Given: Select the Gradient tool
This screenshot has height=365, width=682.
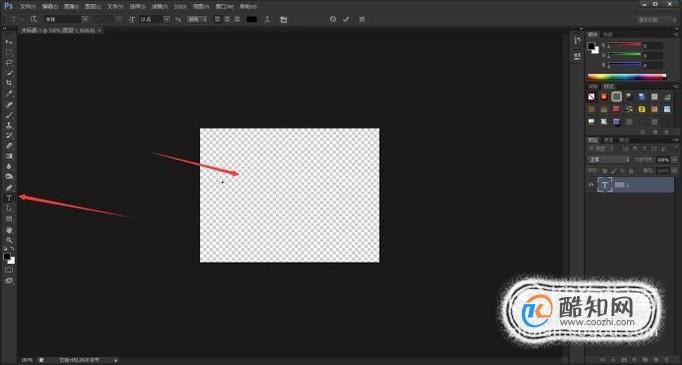Looking at the screenshot, I should point(9,156).
